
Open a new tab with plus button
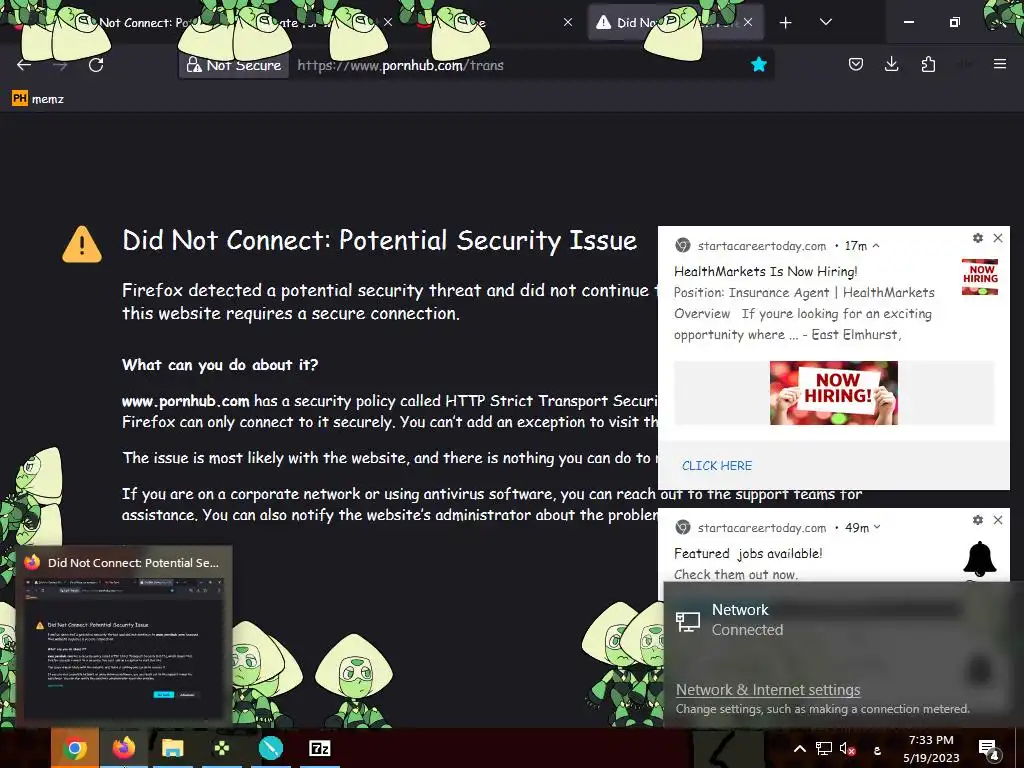(786, 23)
